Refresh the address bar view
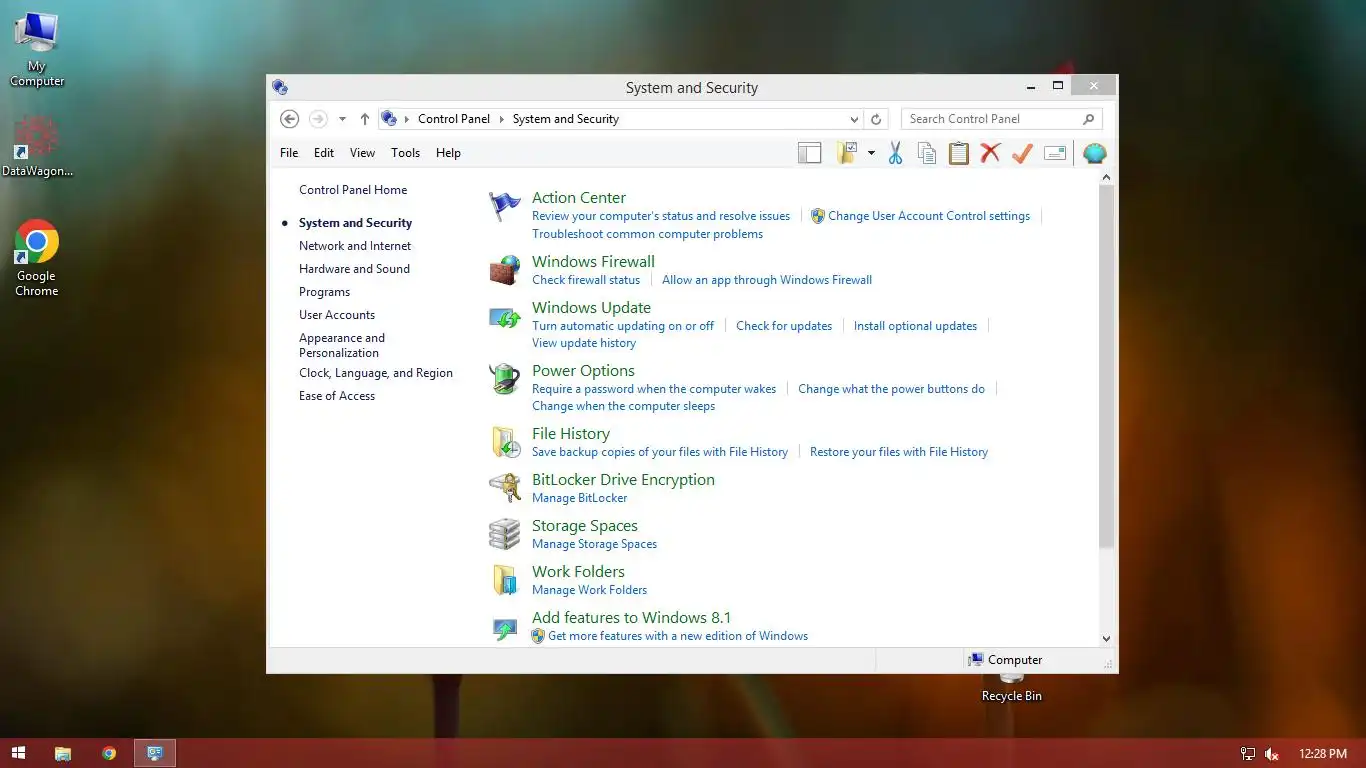Image resolution: width=1366 pixels, height=768 pixels. [876, 119]
